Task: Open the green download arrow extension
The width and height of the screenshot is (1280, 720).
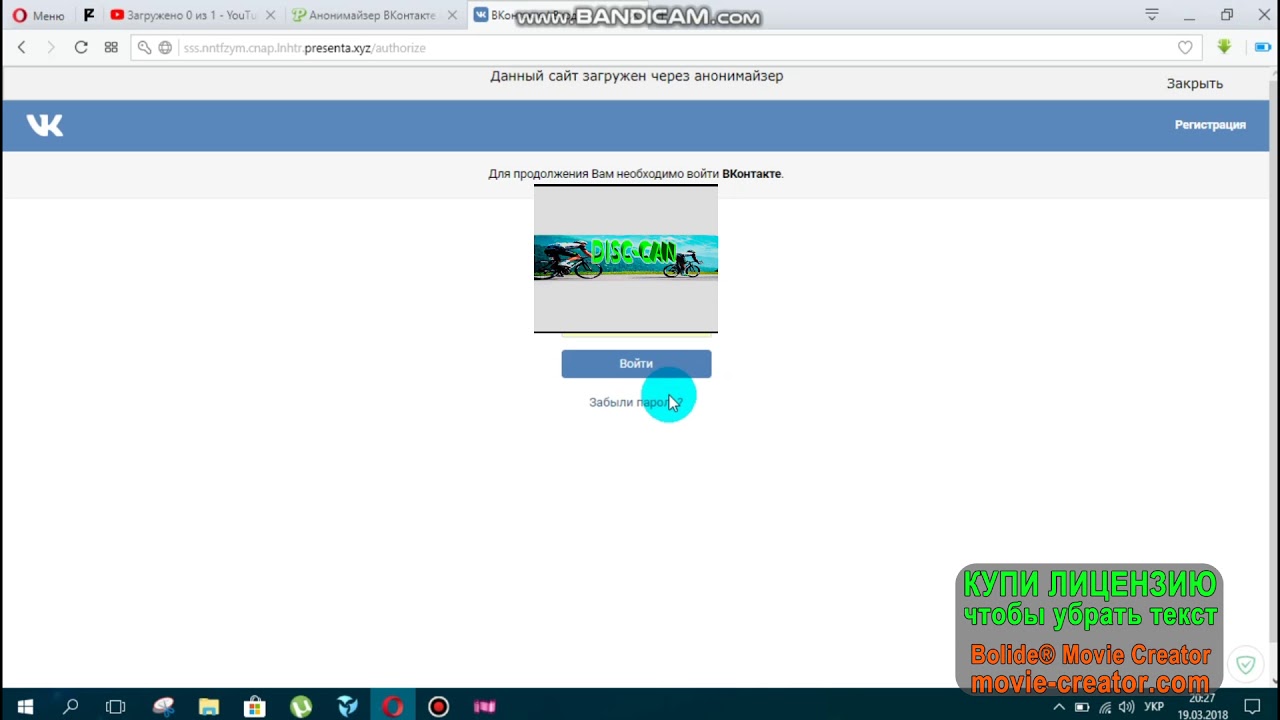Action: 1223,47
